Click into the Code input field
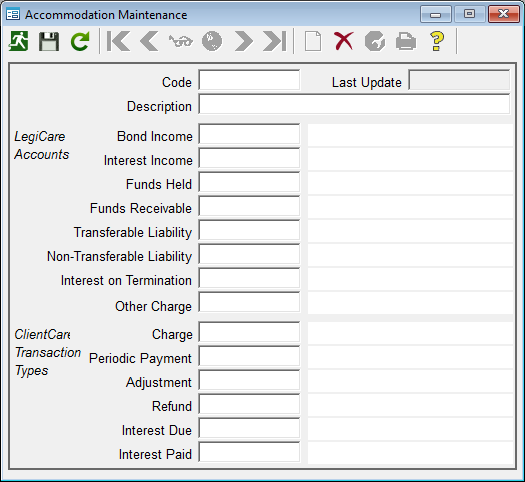 (x=249, y=80)
